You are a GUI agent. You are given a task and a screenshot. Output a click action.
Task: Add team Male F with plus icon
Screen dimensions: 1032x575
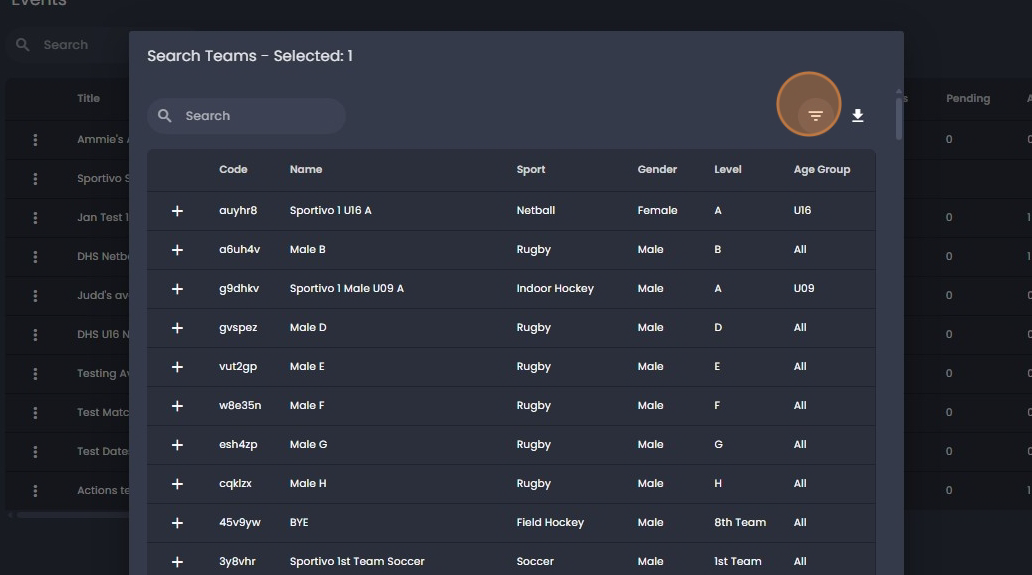(x=177, y=406)
